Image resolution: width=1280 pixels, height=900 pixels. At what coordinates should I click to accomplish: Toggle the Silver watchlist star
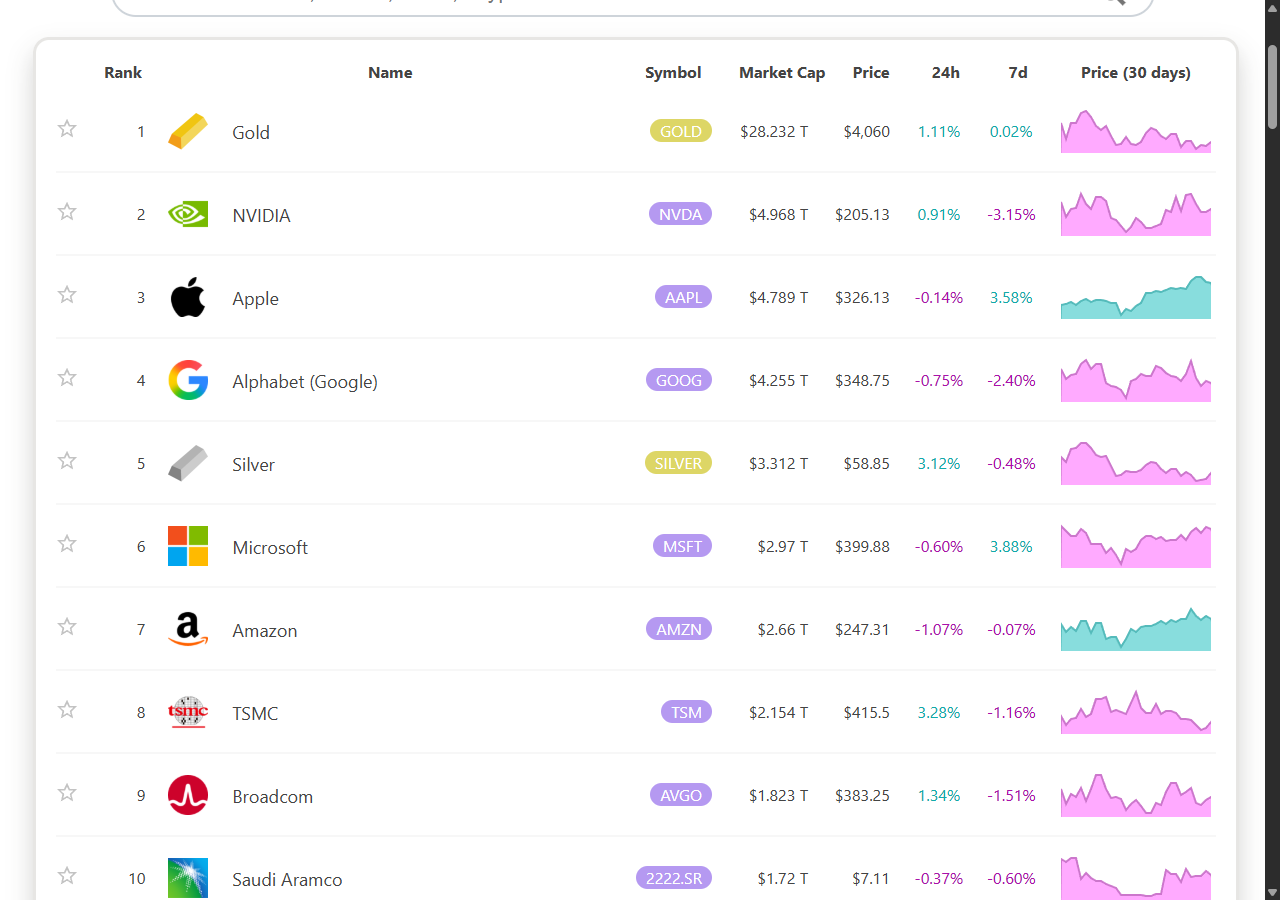point(67,460)
